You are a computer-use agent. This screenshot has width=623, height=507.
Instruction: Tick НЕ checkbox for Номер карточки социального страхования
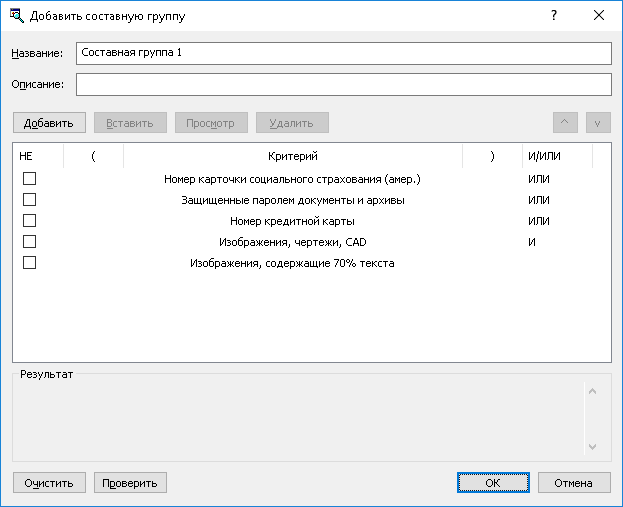(29, 179)
